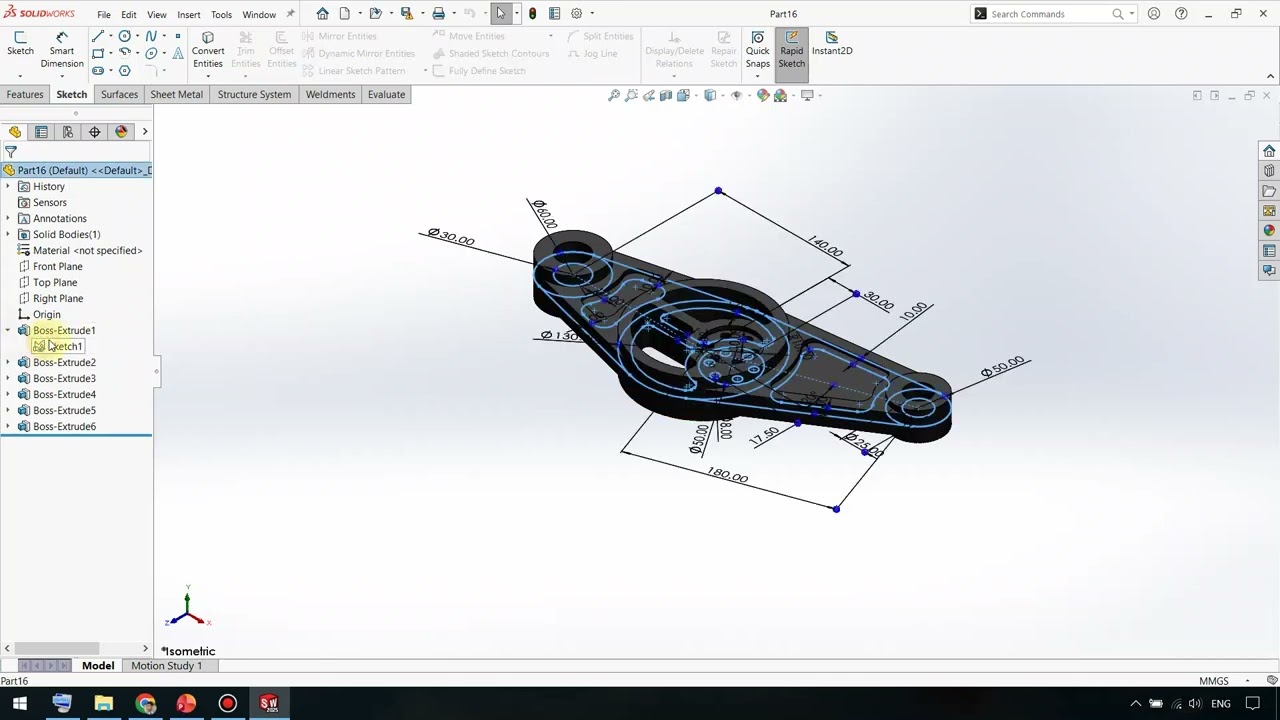Select the Material <not specified> item

[80, 250]
